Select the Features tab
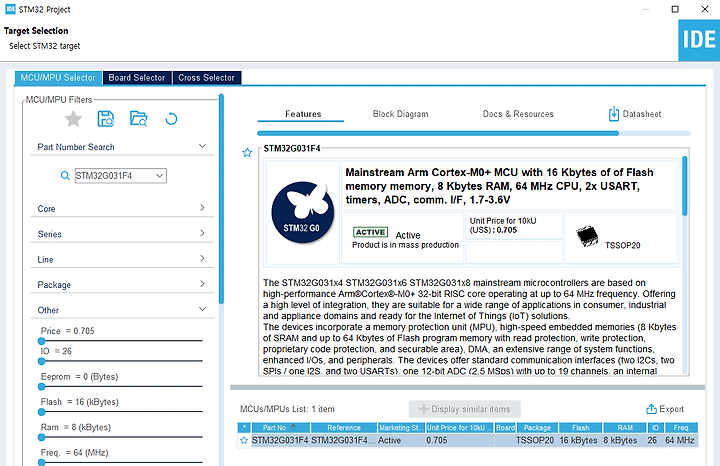Viewport: 720px width, 466px height. tap(303, 114)
